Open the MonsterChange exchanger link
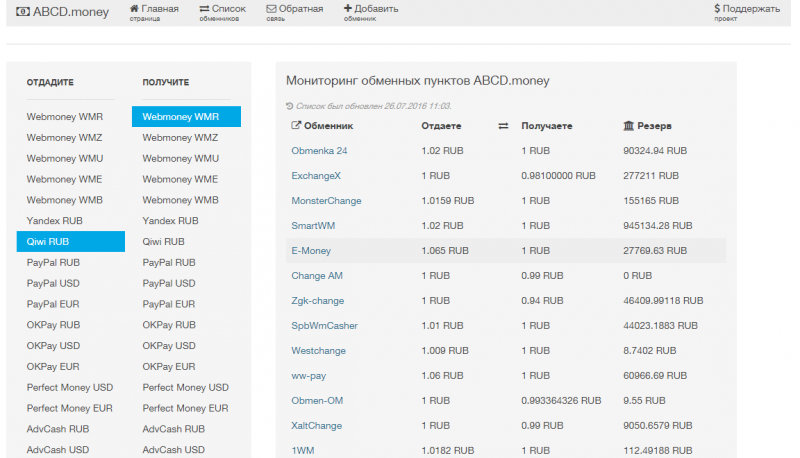The image size is (800, 458). [326, 200]
